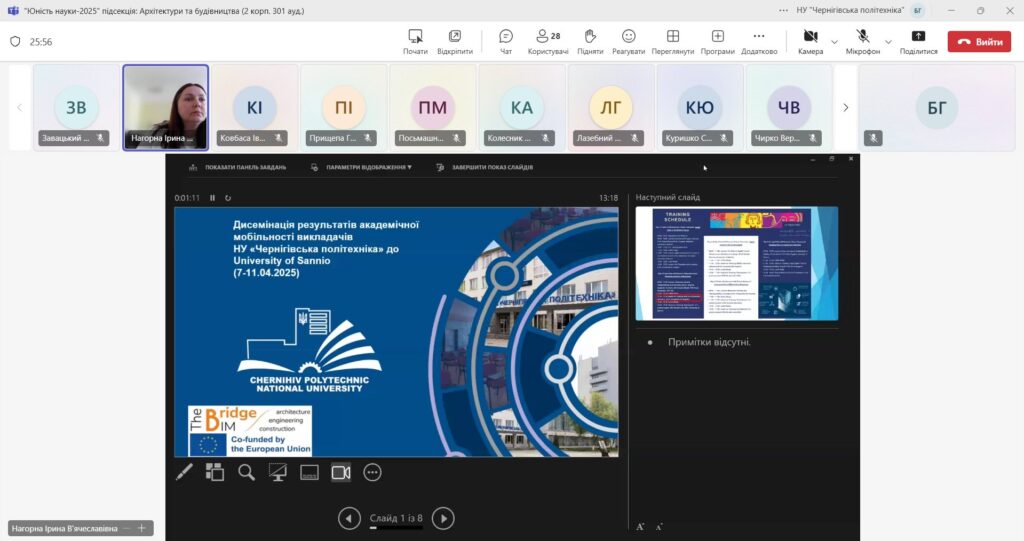Open the Почати recording menu

pyautogui.click(x=415, y=42)
